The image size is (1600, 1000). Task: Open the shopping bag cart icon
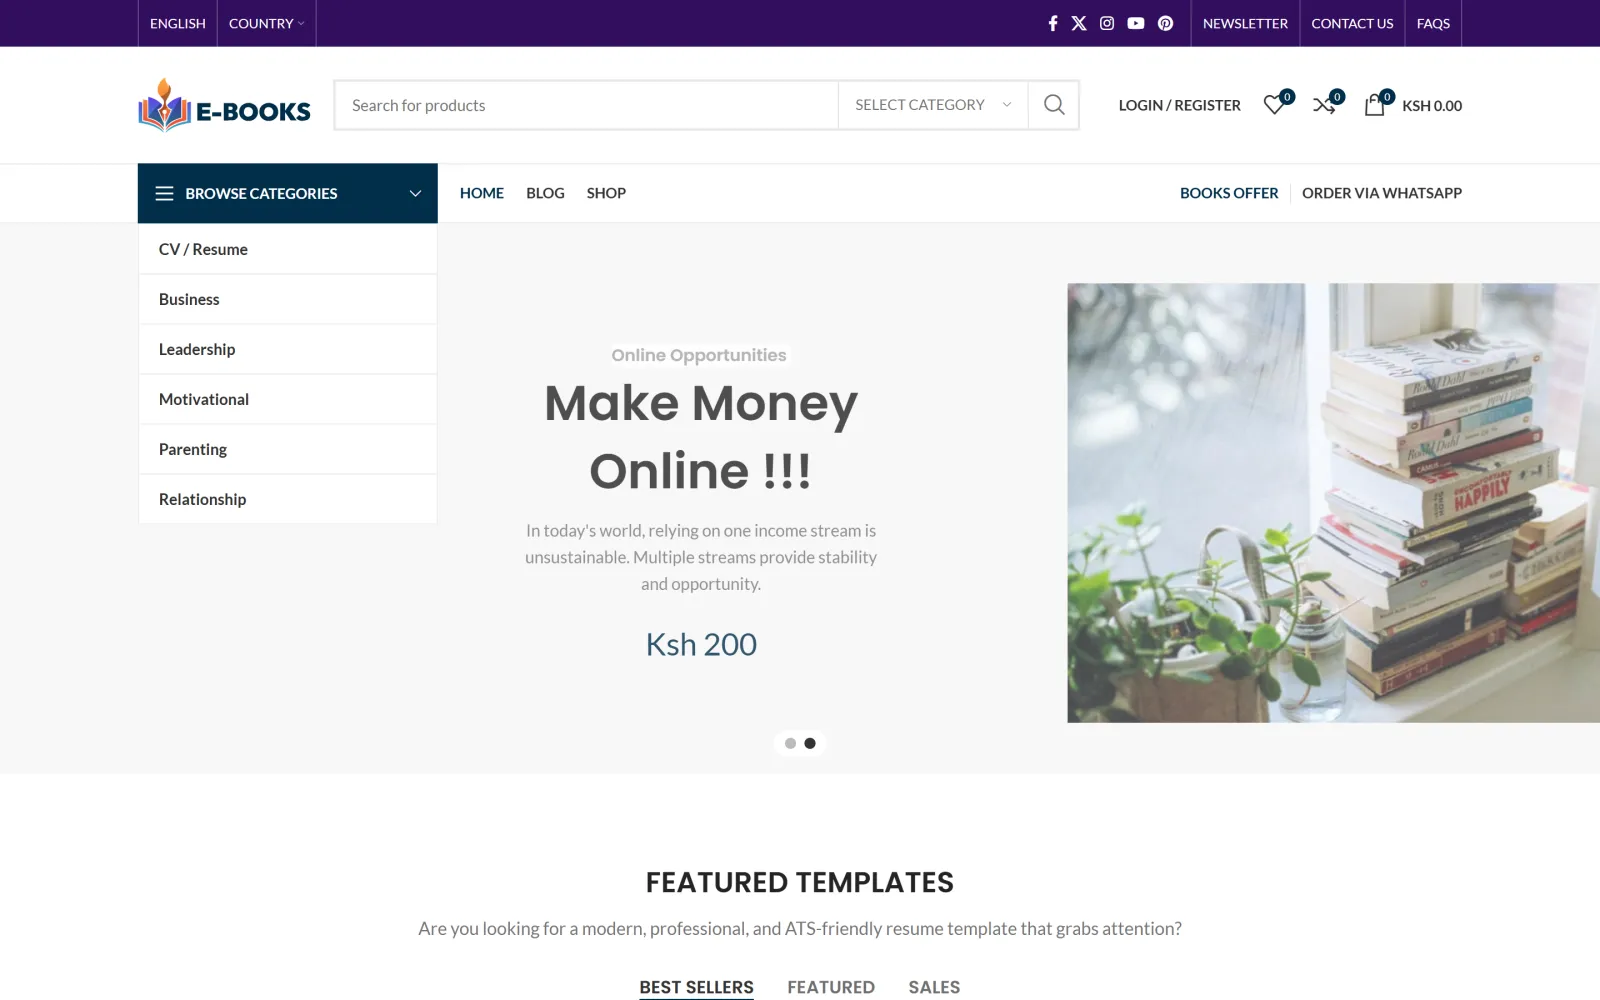1377,104
